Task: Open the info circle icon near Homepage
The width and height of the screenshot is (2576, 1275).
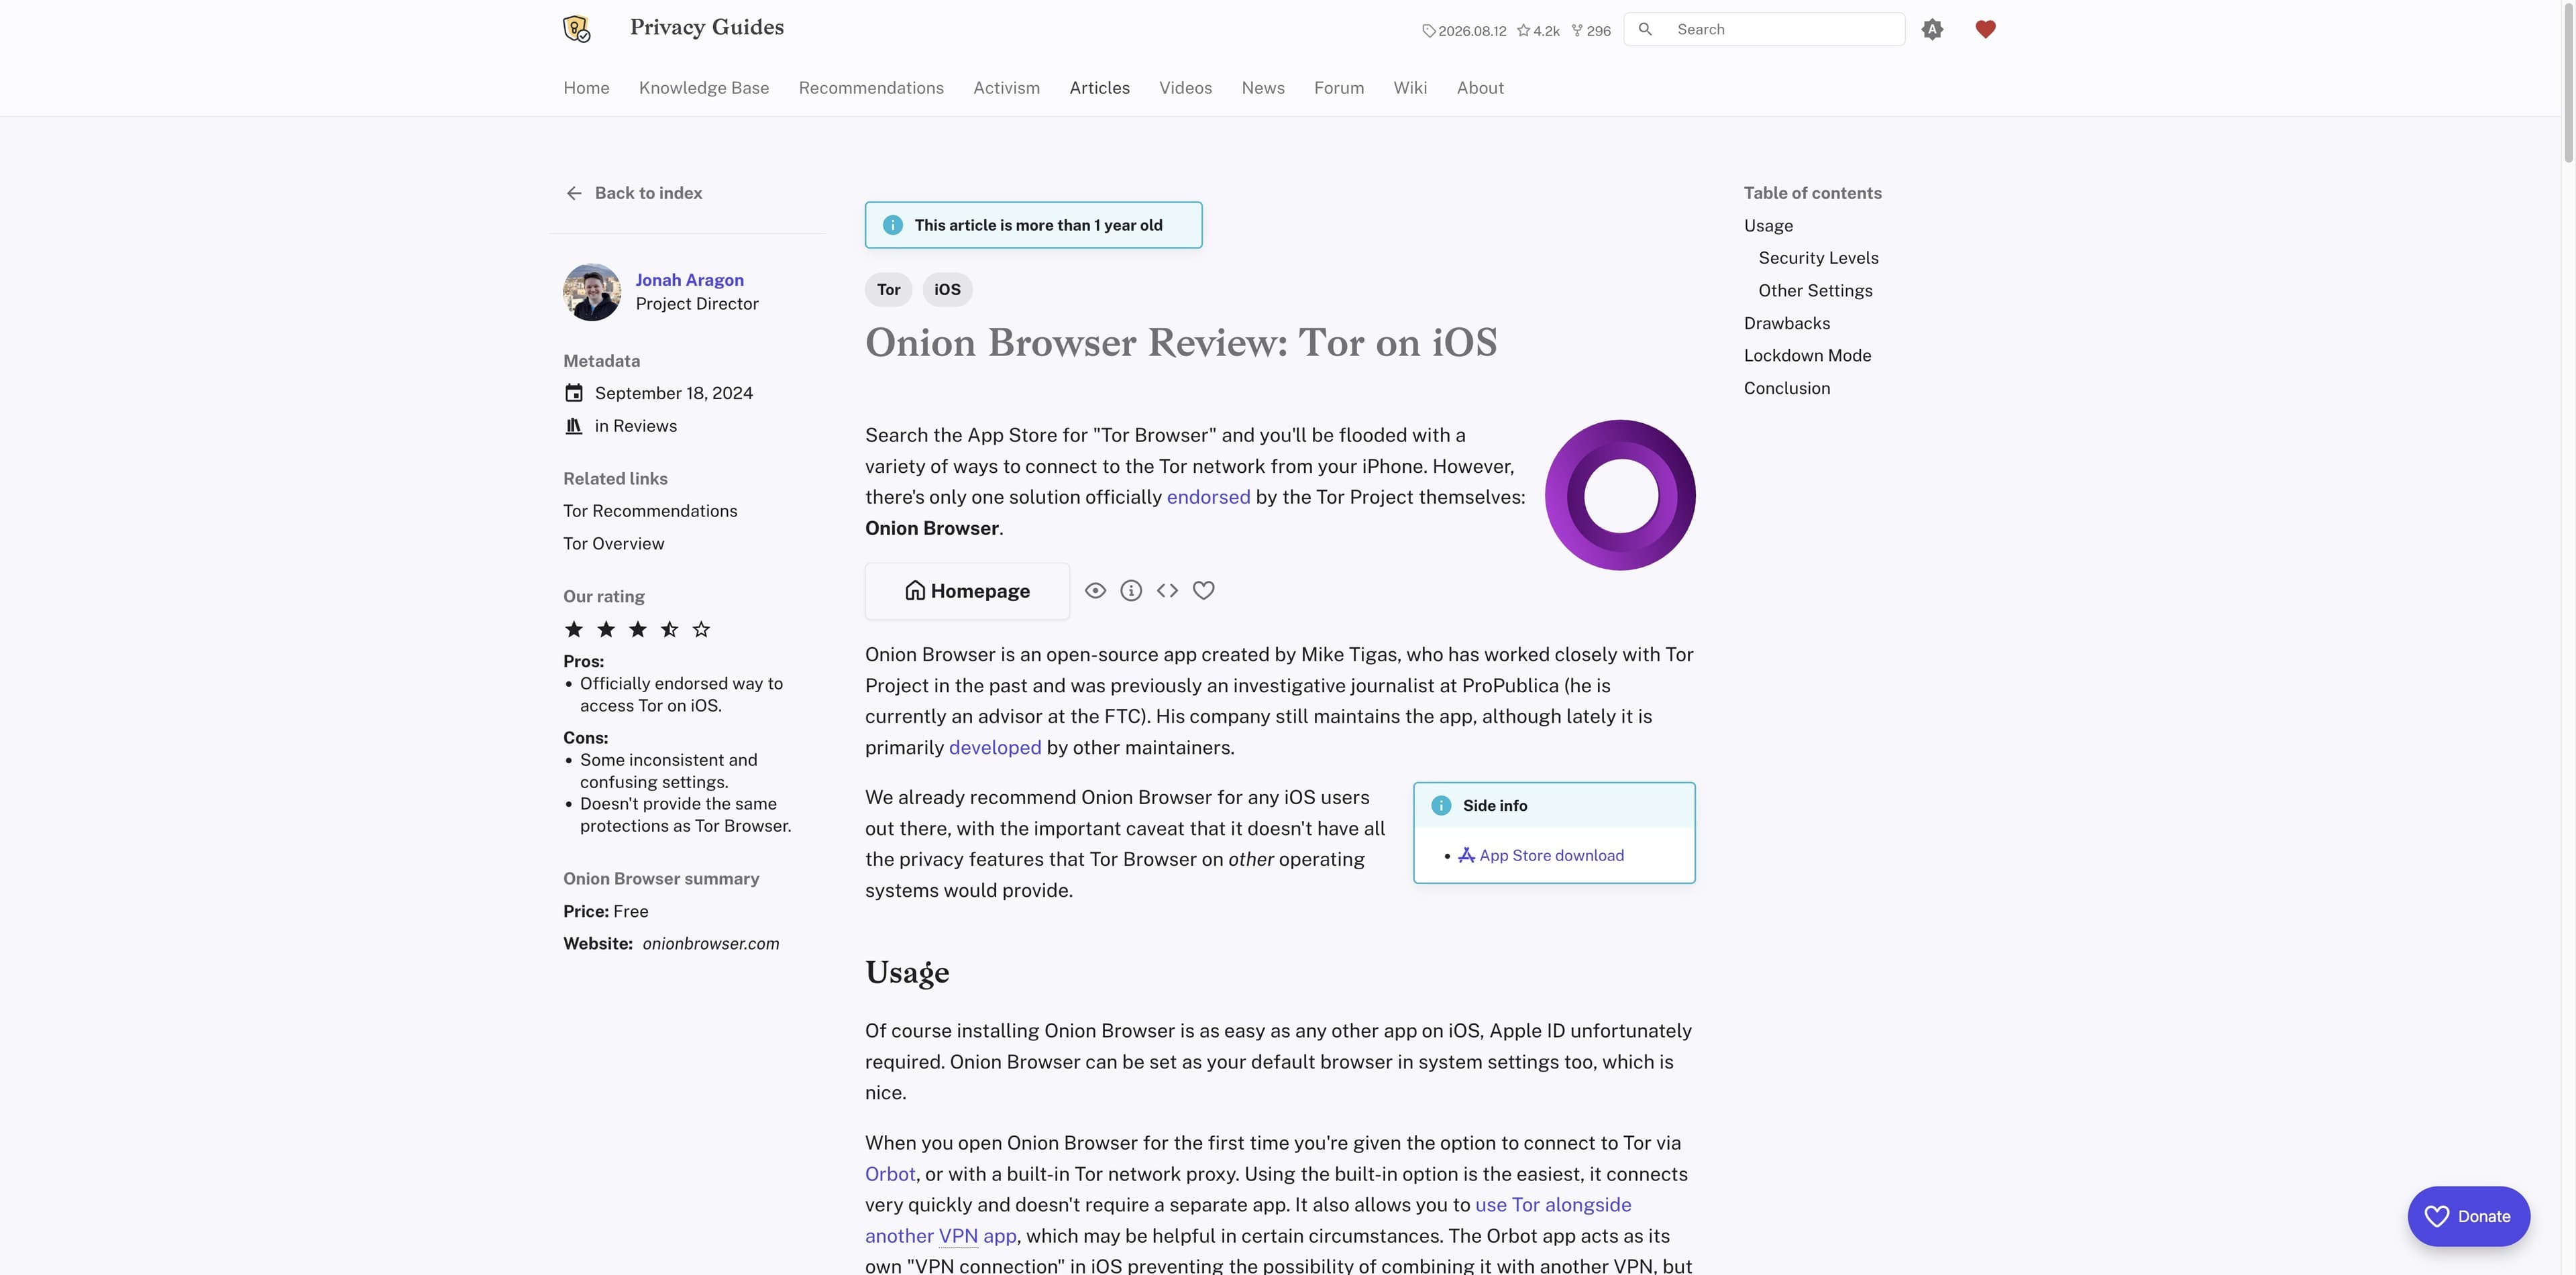Action: click(1131, 591)
